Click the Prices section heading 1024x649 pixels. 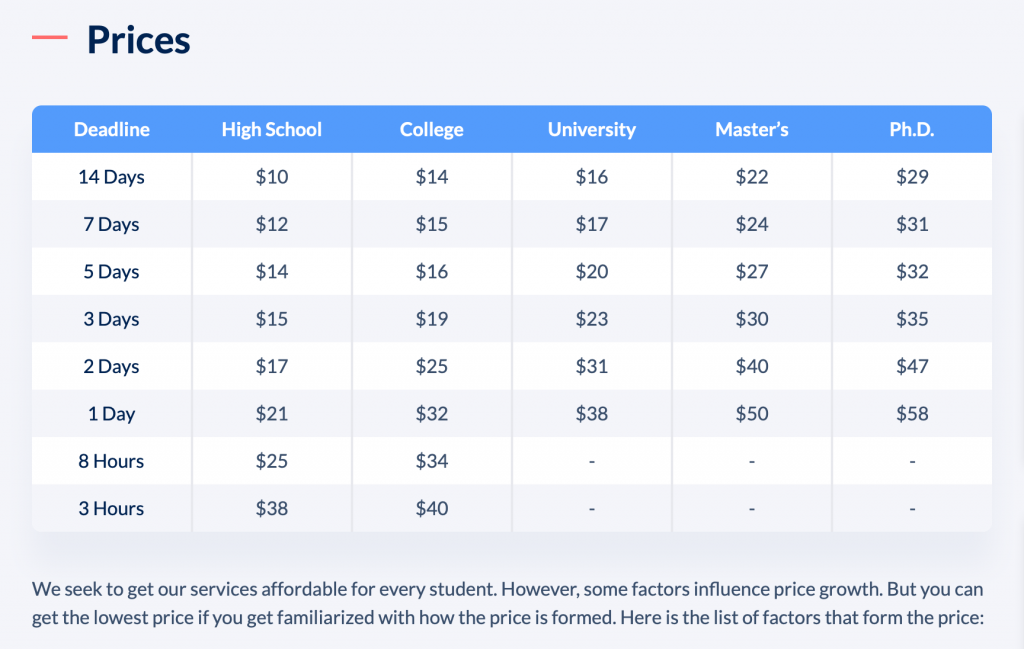click(x=138, y=40)
